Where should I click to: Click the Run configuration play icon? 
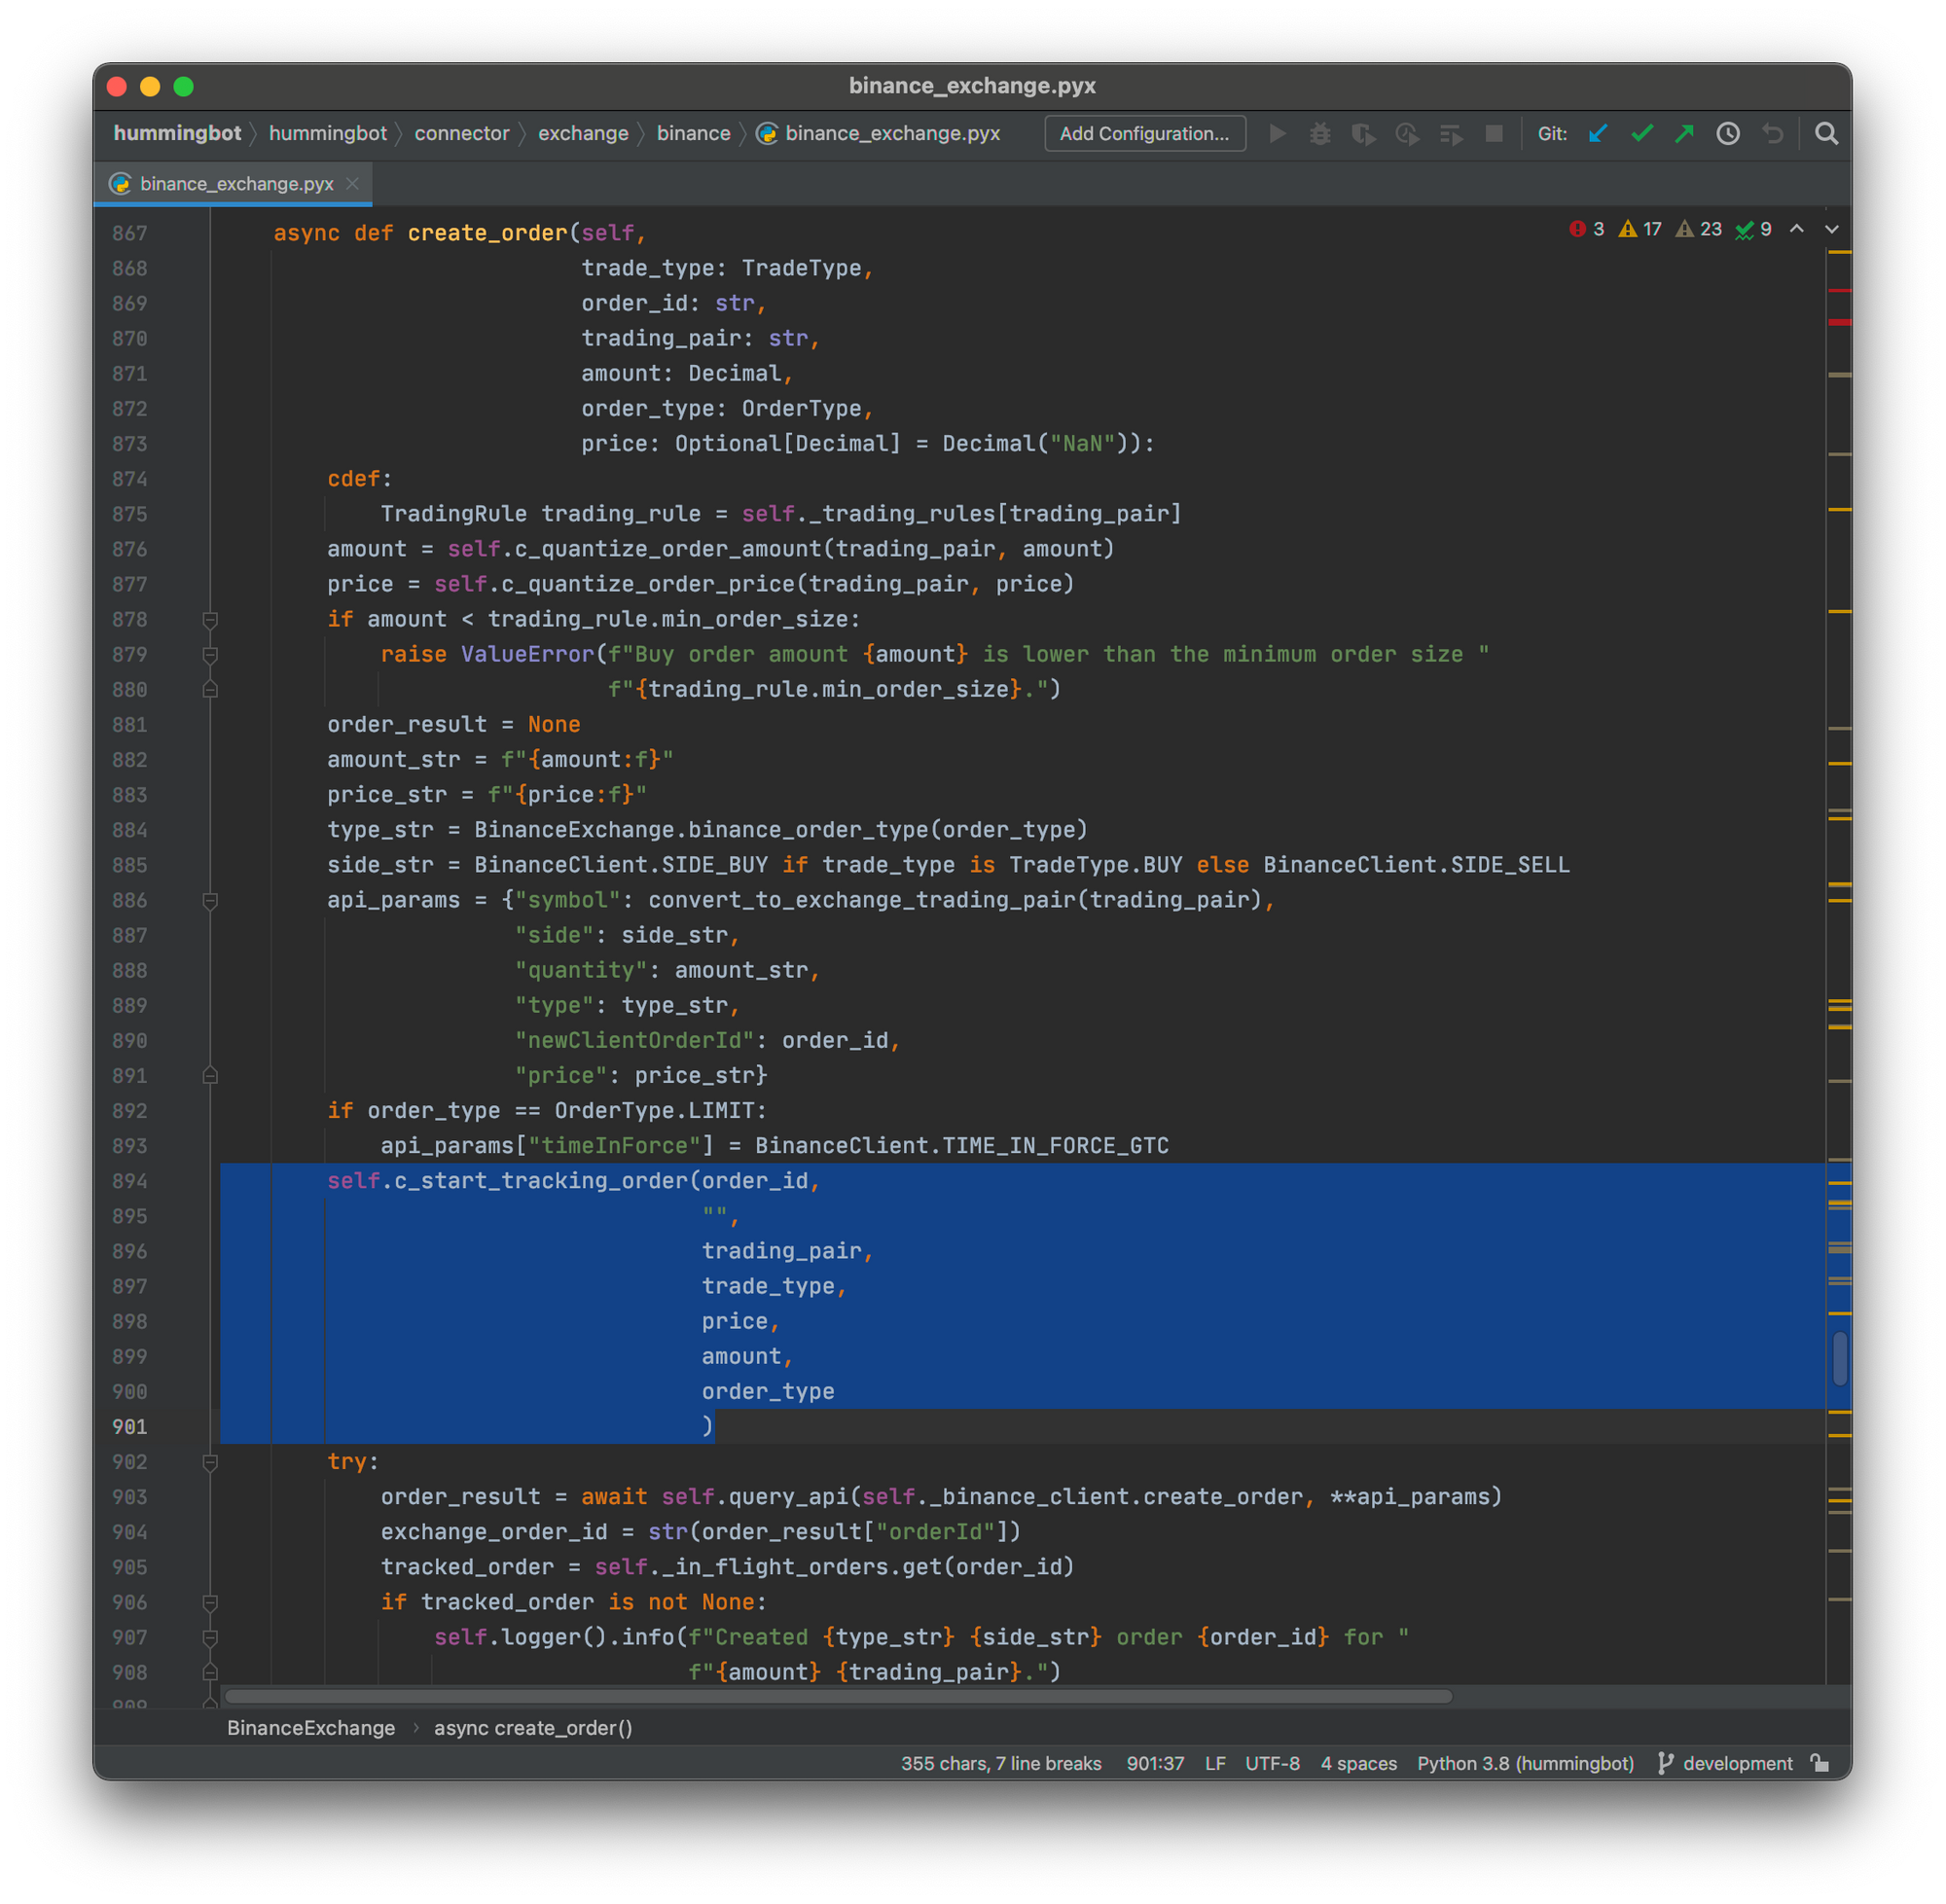[x=1277, y=134]
